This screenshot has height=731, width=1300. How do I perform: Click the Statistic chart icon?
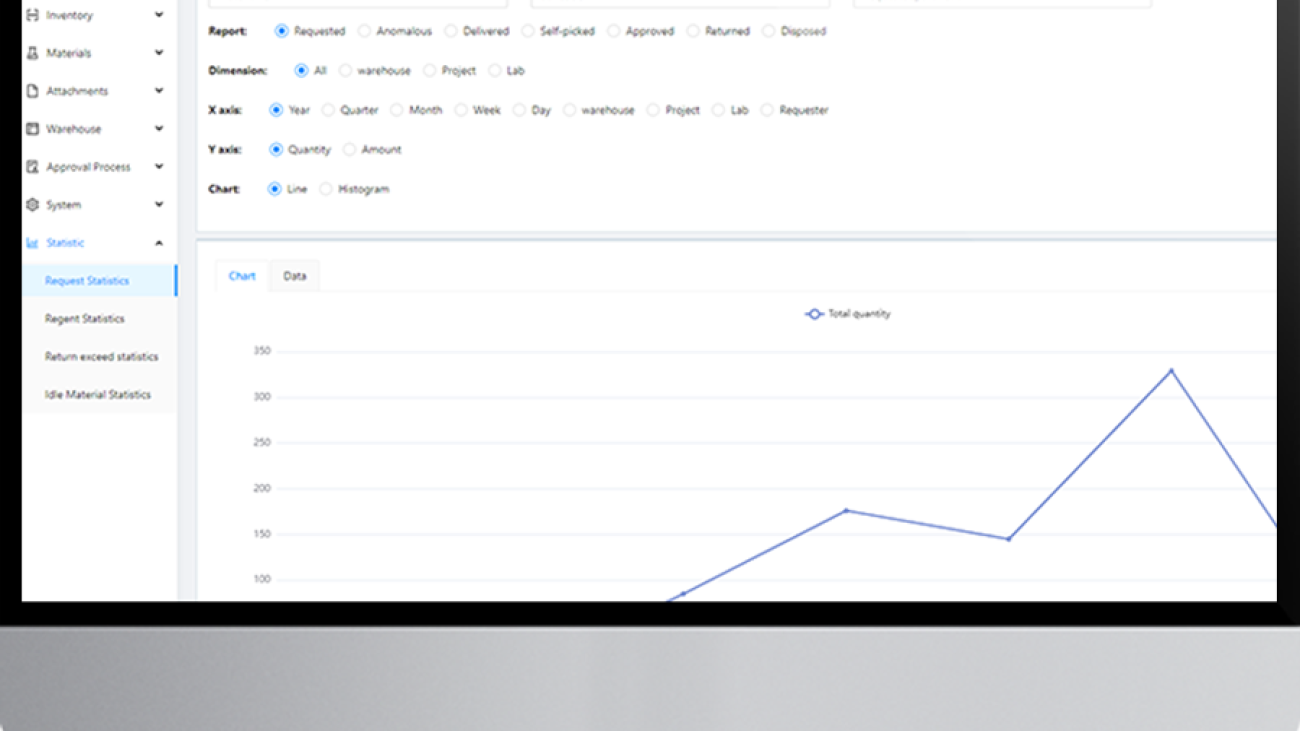32,243
